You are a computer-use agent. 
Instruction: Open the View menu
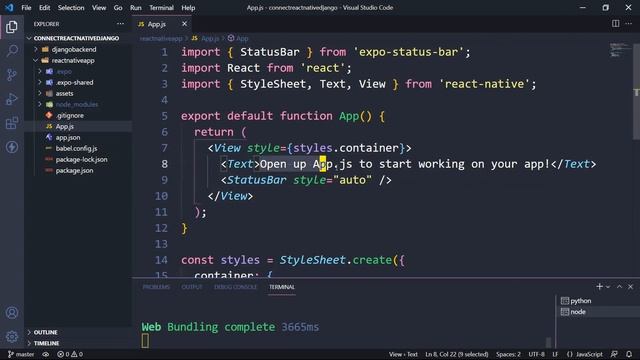[x=99, y=8]
